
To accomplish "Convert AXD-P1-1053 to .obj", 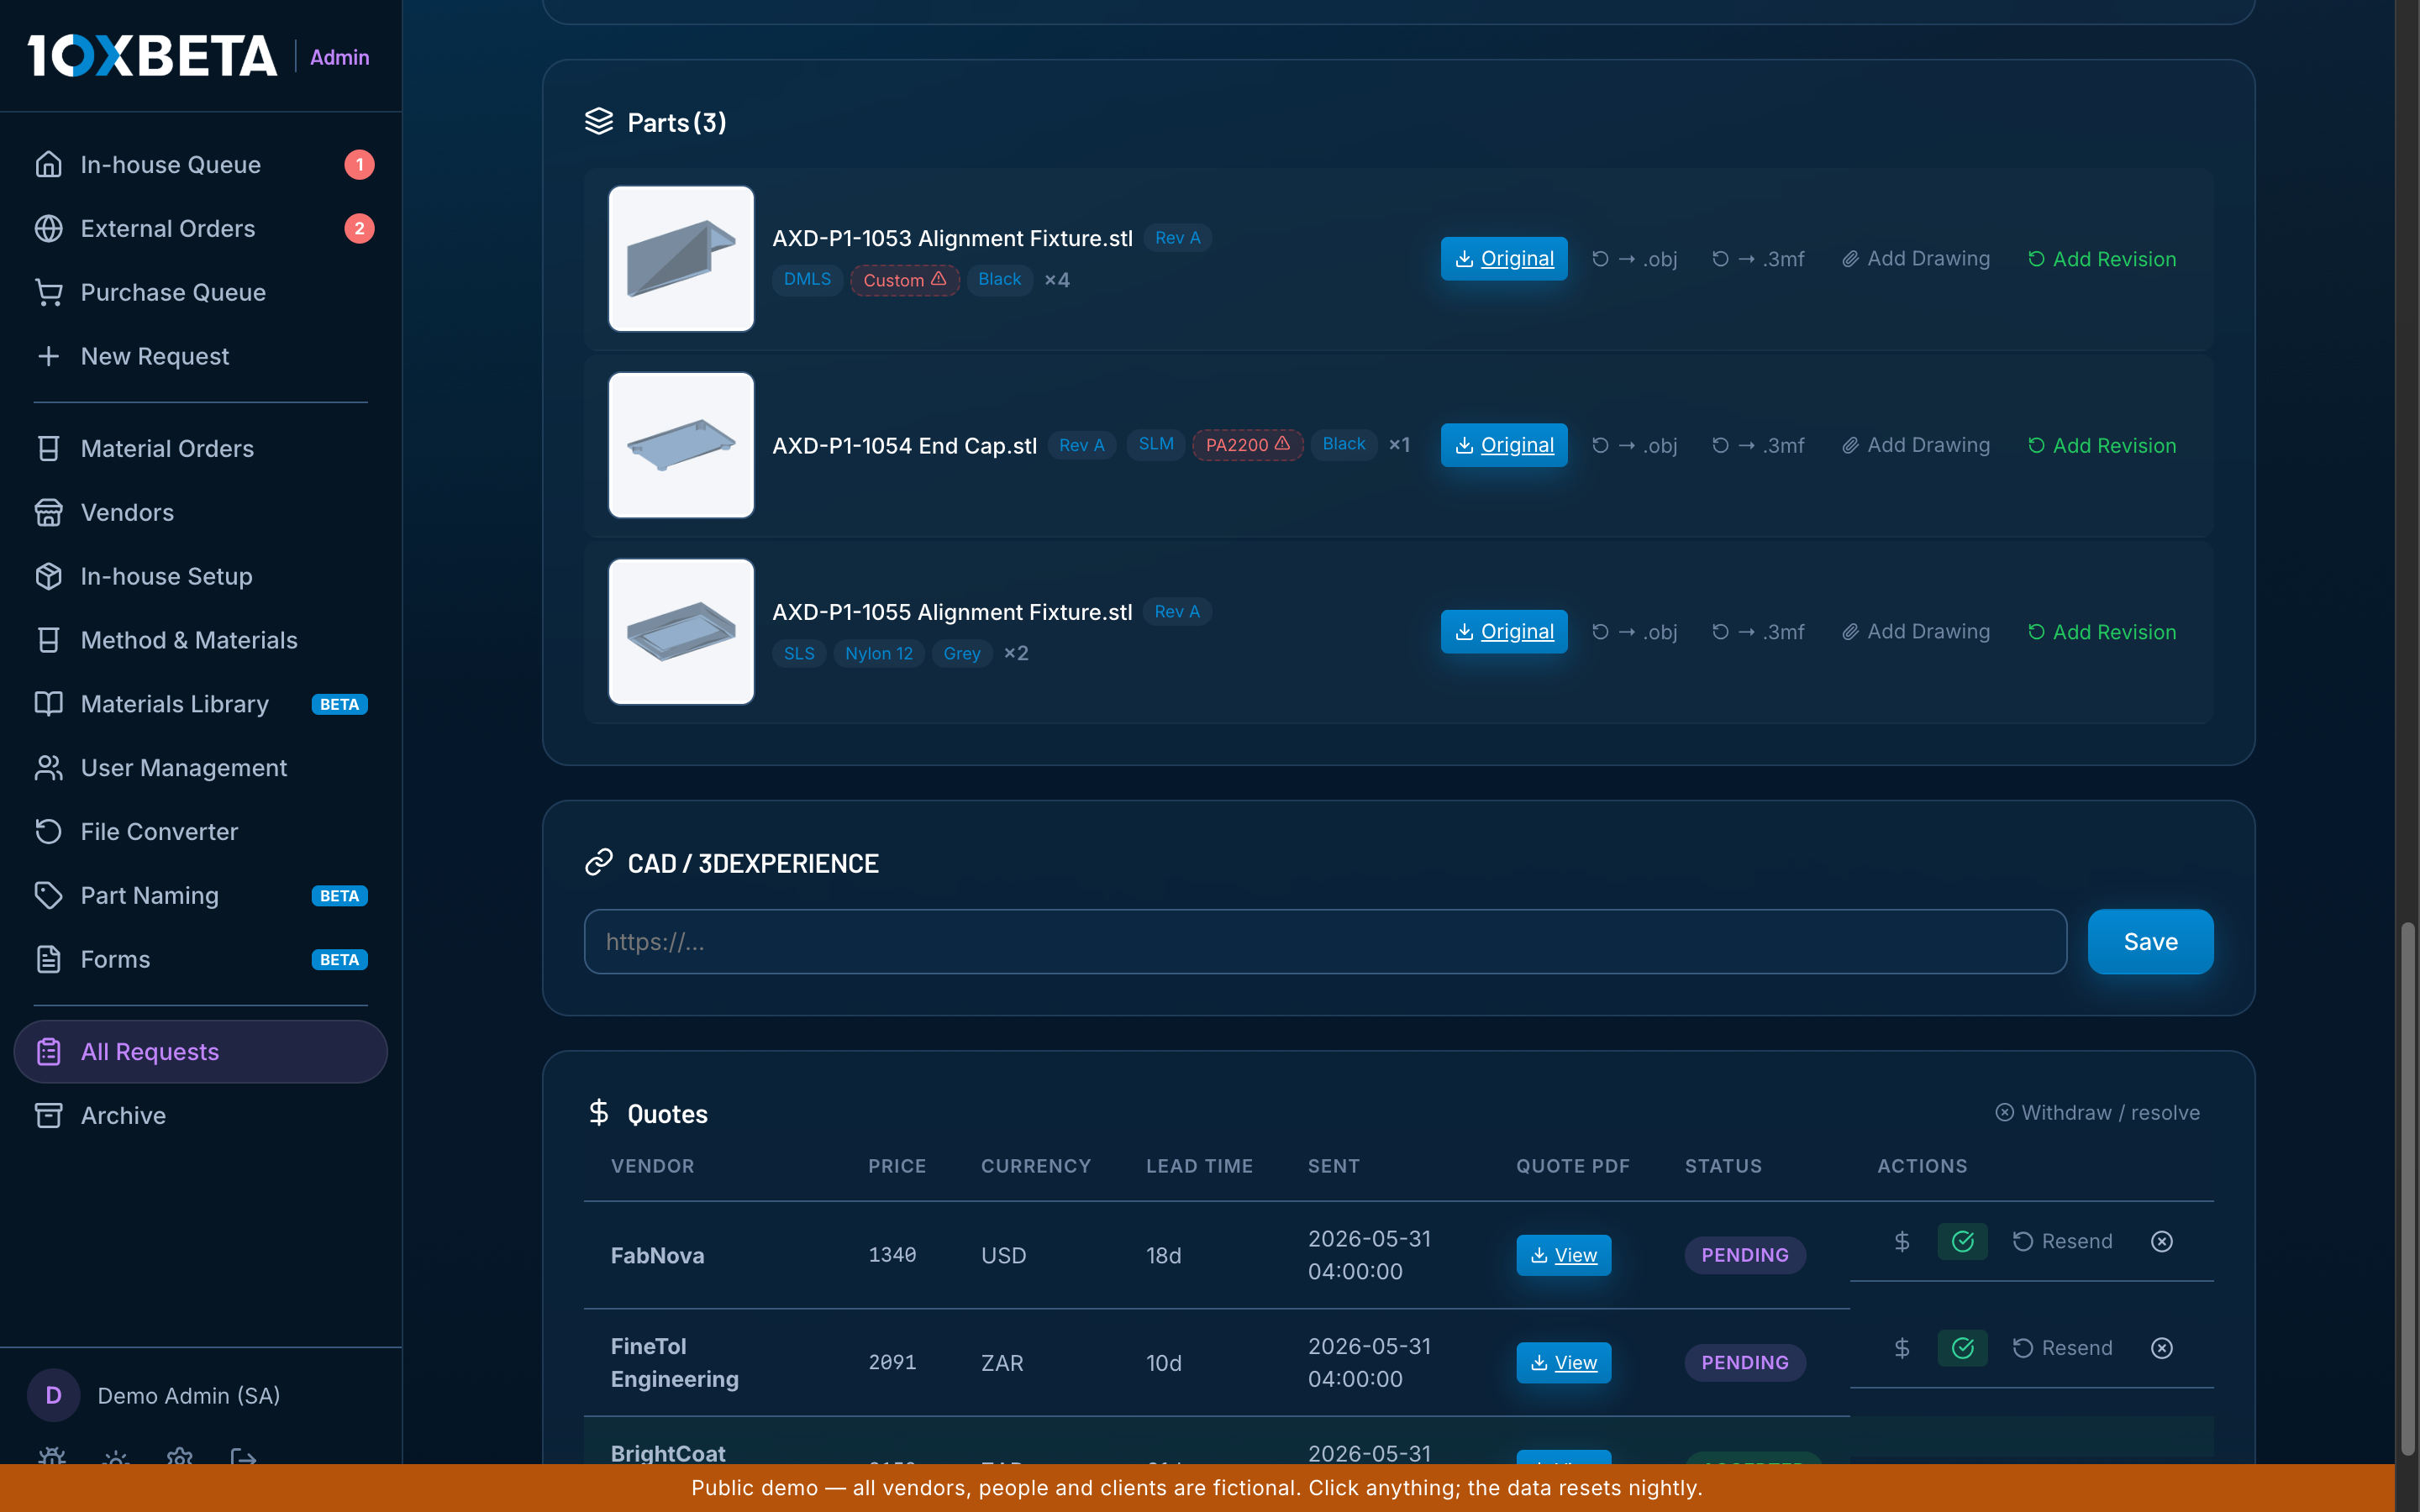I will tap(1635, 259).
